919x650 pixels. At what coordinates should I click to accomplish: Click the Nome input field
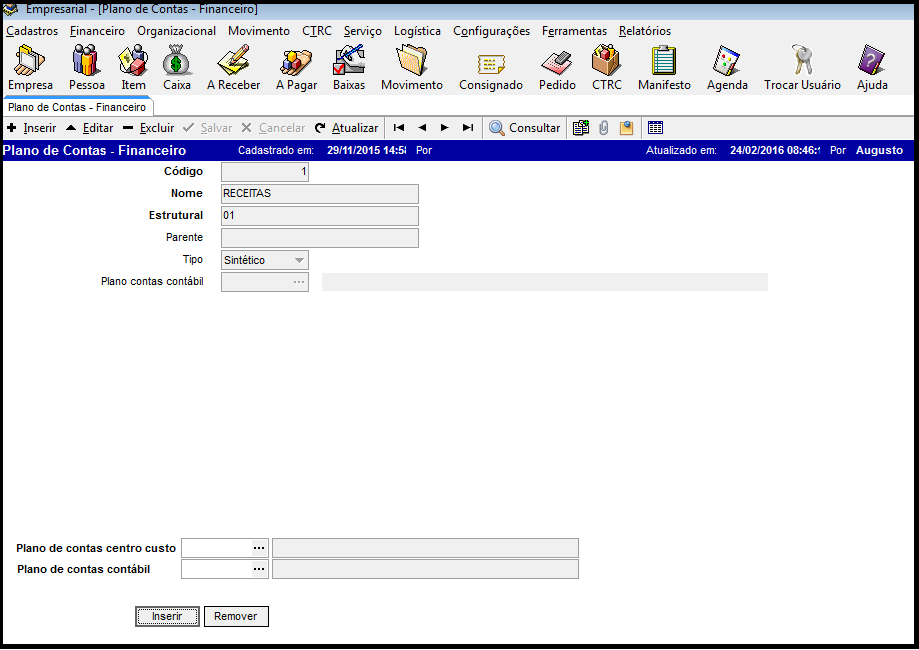click(319, 194)
